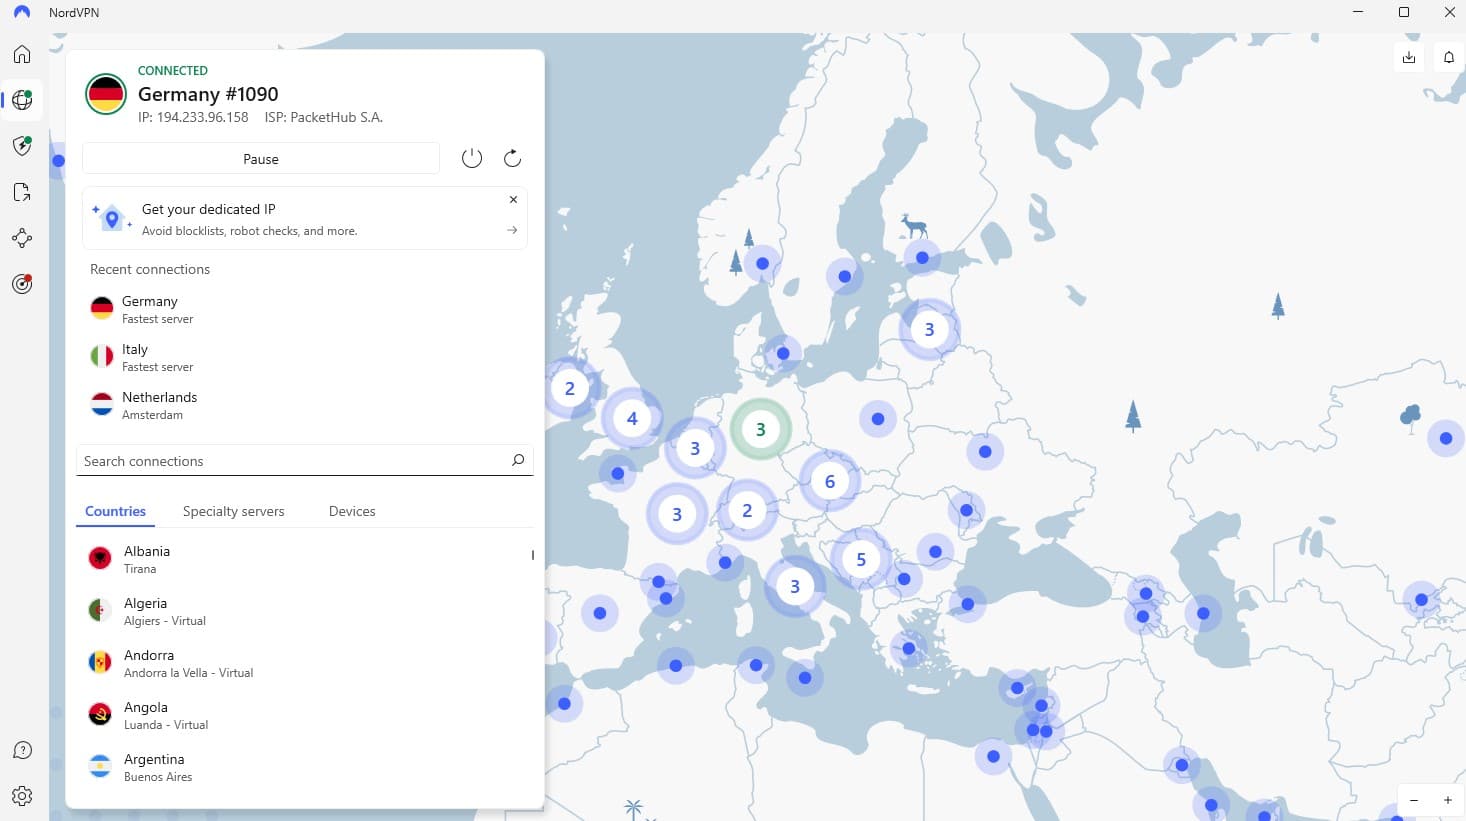Open Threat Protection shield icon
The image size is (1466, 821).
coord(22,146)
